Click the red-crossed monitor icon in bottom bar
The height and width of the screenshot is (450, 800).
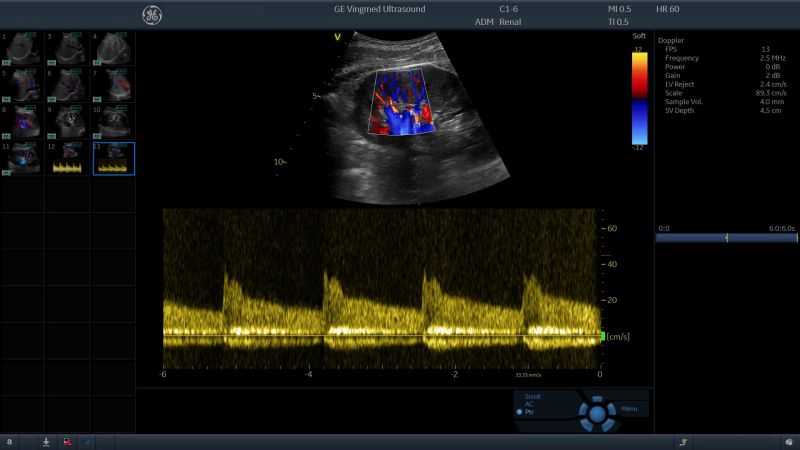(x=67, y=442)
